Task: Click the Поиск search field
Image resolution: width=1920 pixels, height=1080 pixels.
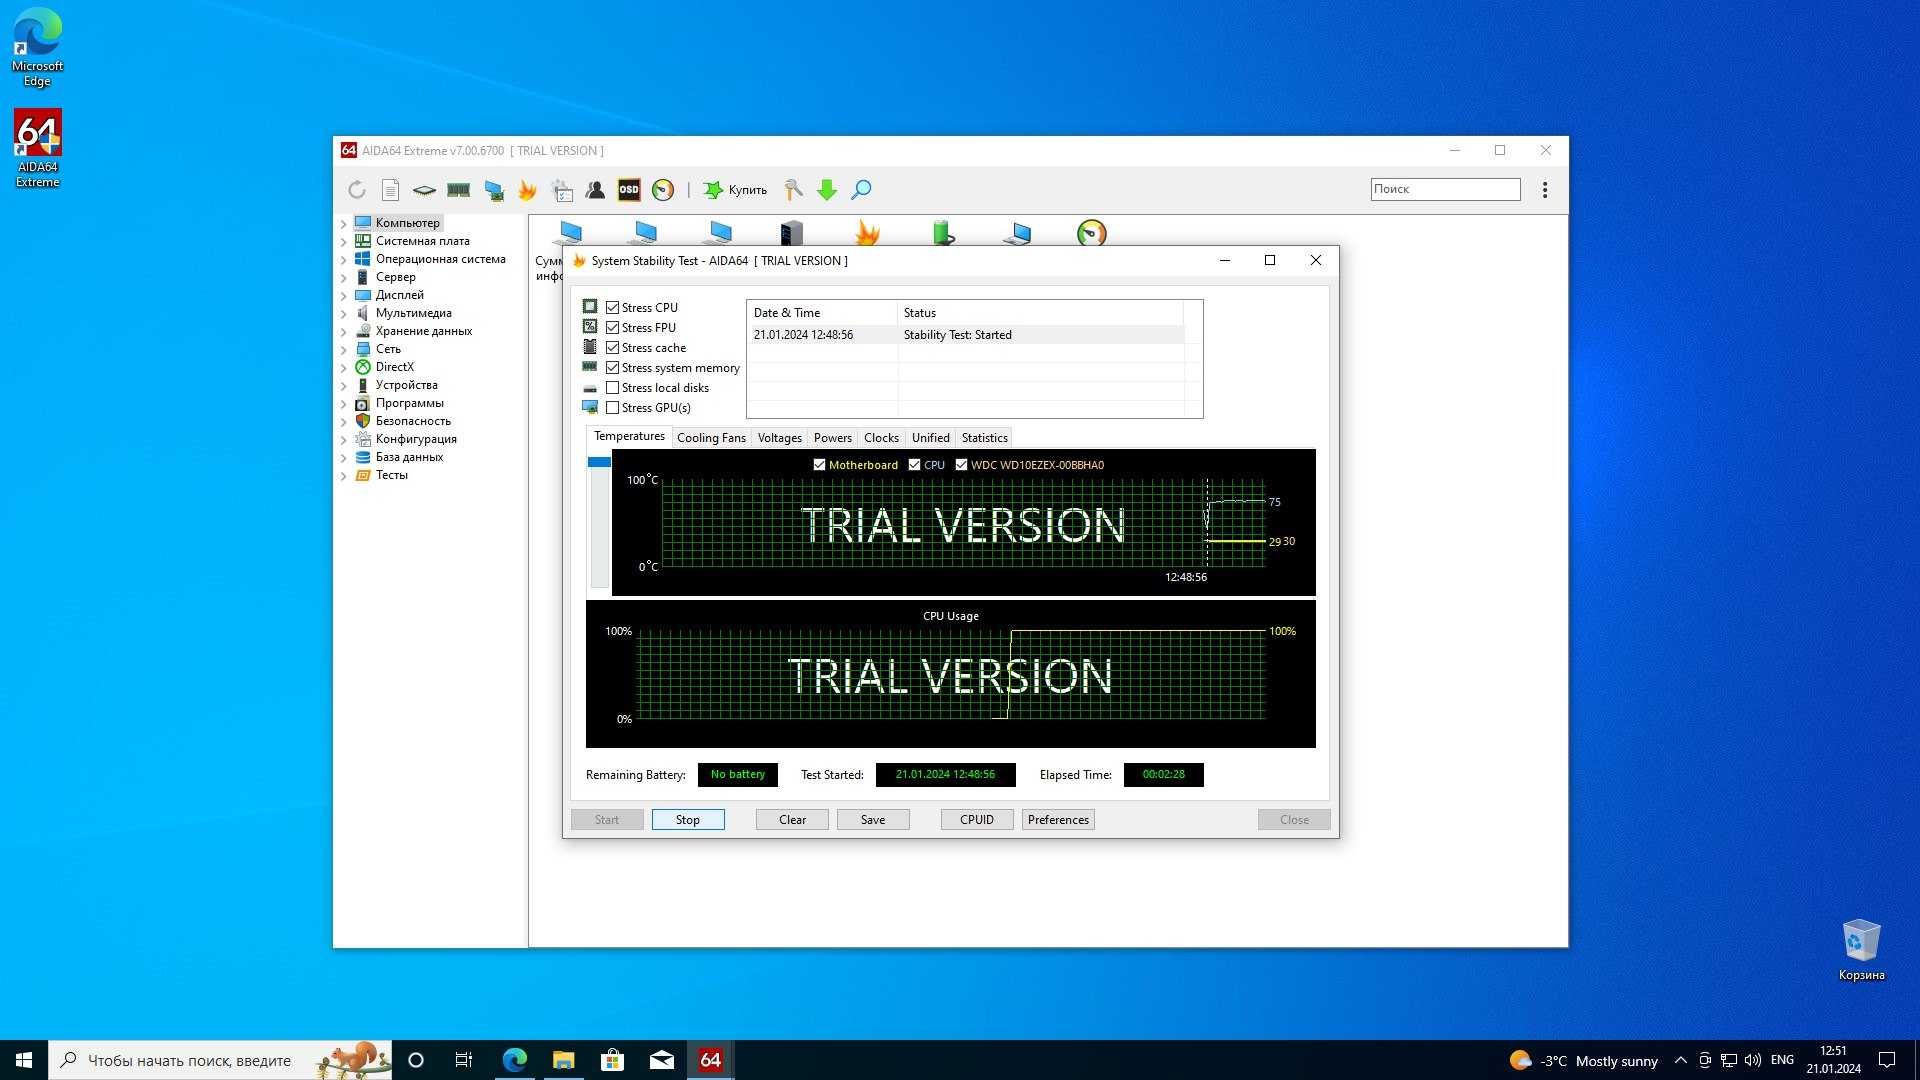Action: coord(1445,189)
